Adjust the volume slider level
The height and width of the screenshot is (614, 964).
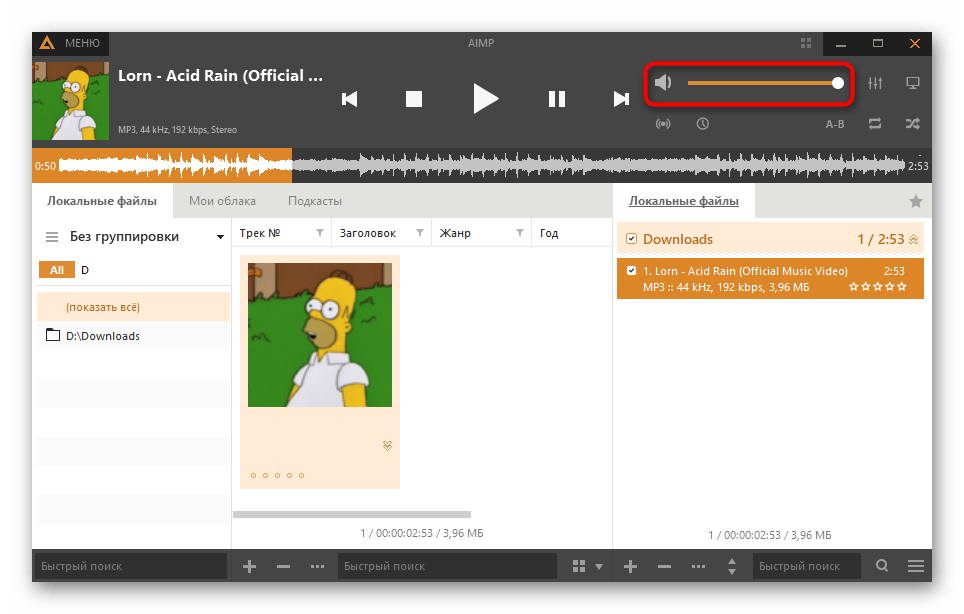(x=765, y=83)
